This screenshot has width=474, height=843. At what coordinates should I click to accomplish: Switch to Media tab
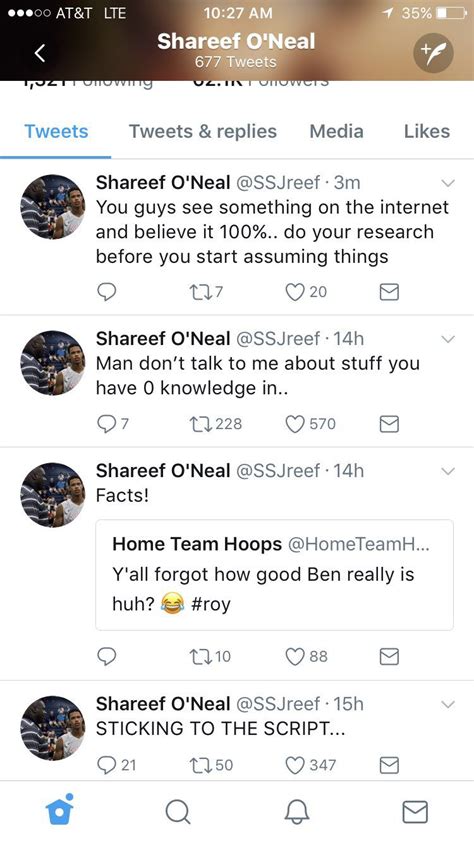pos(336,132)
